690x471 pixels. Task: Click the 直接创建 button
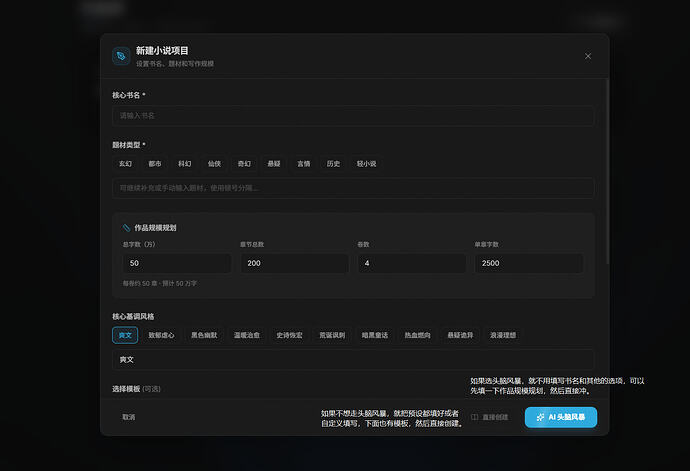click(x=490, y=417)
